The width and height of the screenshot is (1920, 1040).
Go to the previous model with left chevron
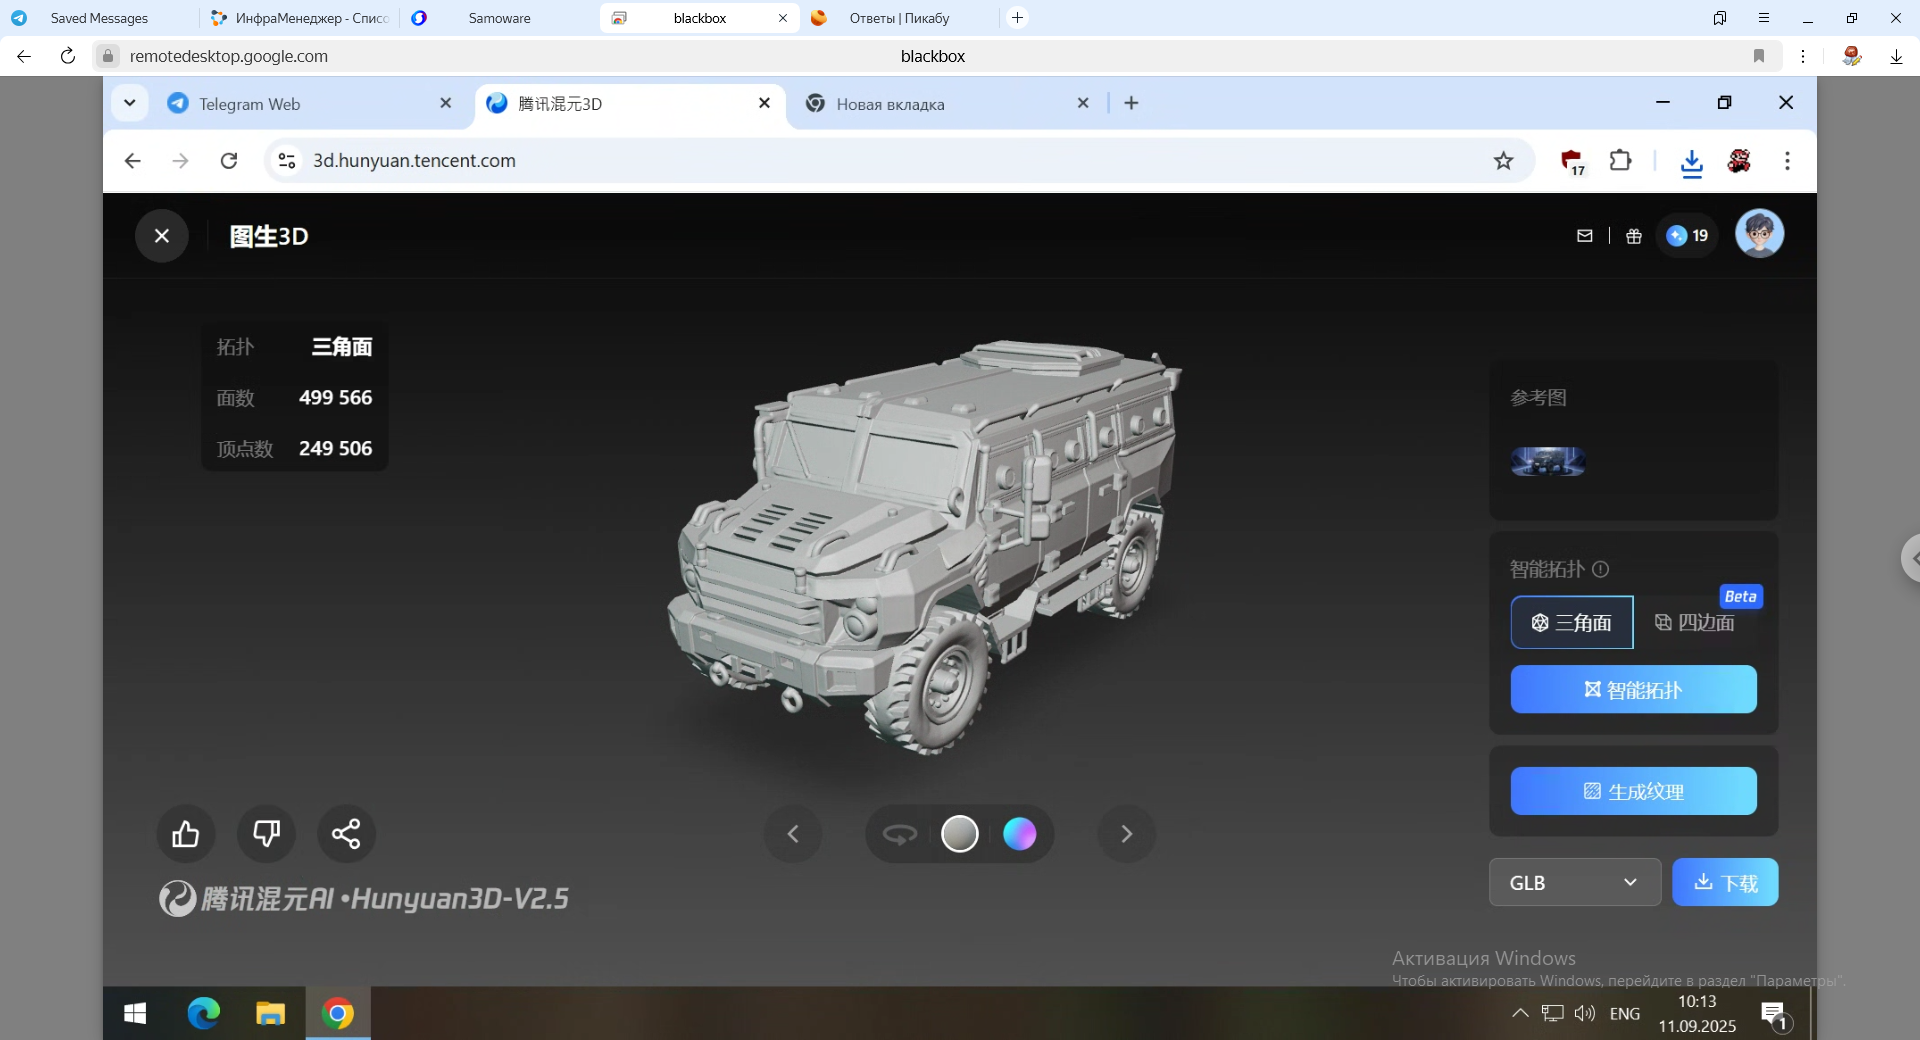tap(793, 834)
